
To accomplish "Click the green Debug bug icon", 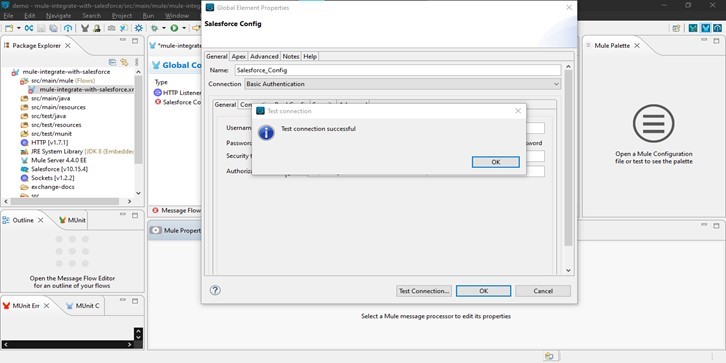I will tap(155, 28).
